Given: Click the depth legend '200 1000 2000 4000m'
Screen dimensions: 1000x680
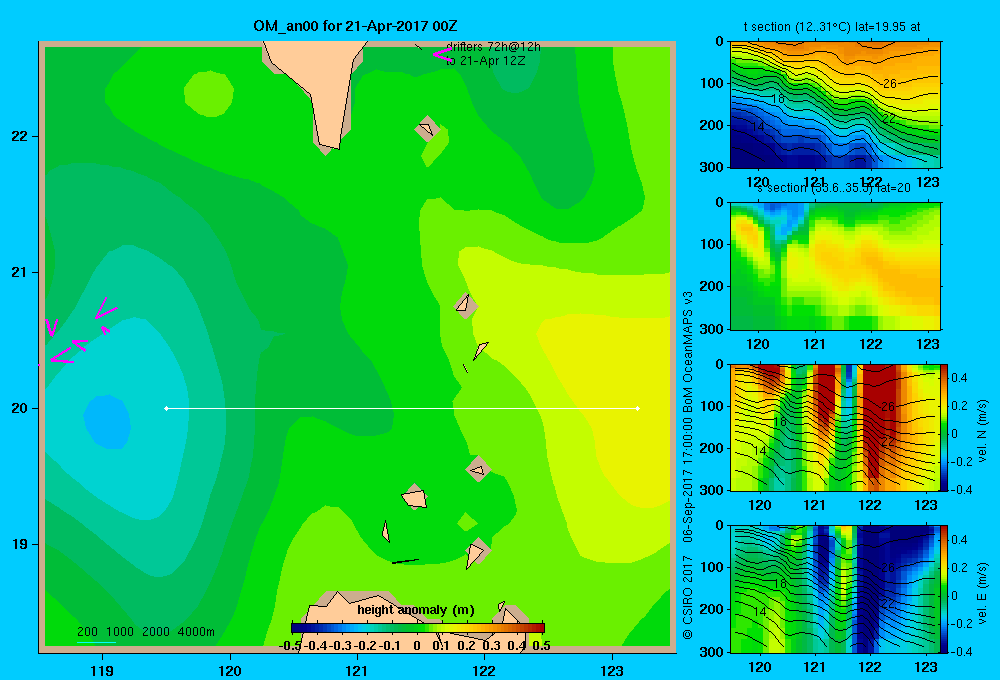Looking at the screenshot, I should pos(145,632).
